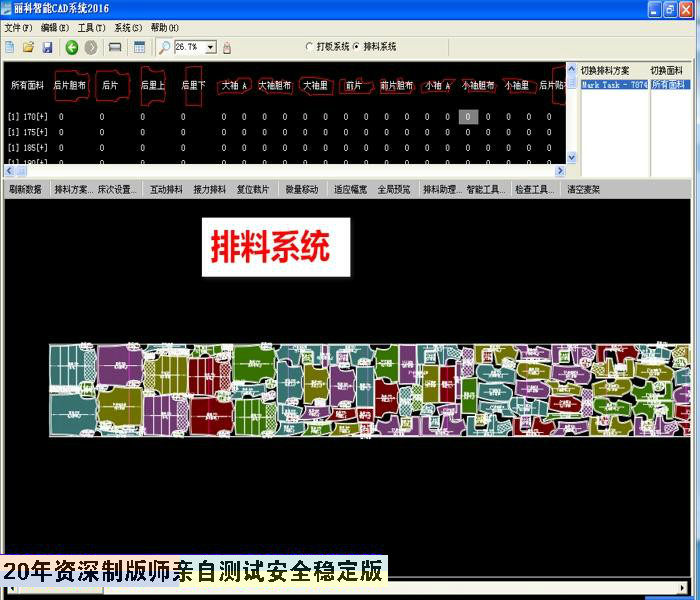Open 检查工具... button

(535, 189)
